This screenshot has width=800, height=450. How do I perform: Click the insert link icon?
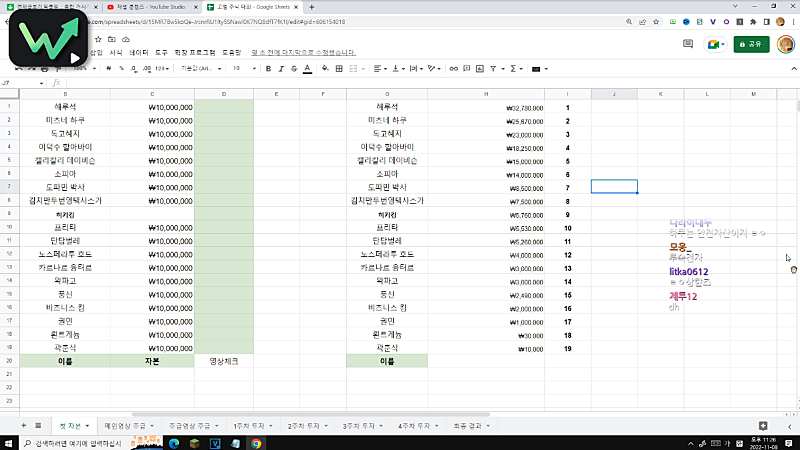pos(452,68)
